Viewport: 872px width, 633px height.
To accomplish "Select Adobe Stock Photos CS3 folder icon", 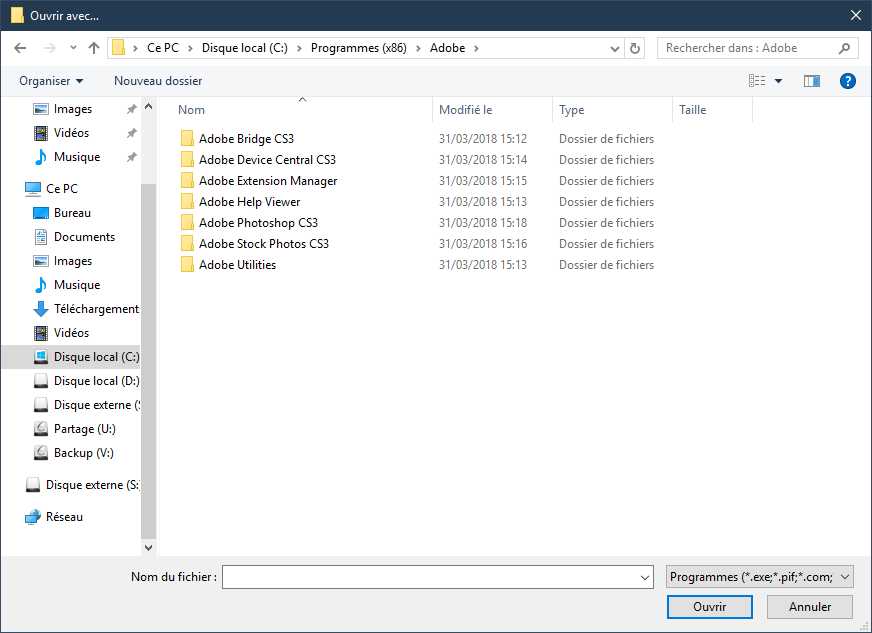I will click(x=187, y=244).
